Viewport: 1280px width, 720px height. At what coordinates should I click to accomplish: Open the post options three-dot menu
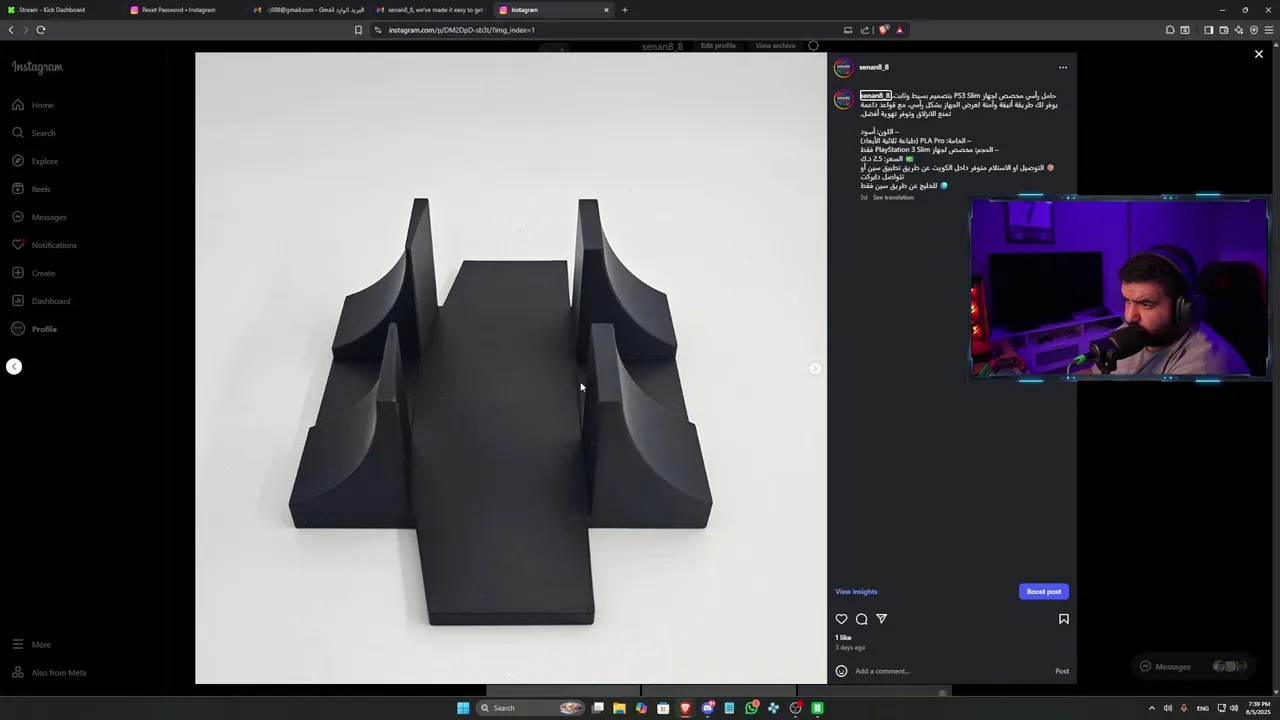1063,68
